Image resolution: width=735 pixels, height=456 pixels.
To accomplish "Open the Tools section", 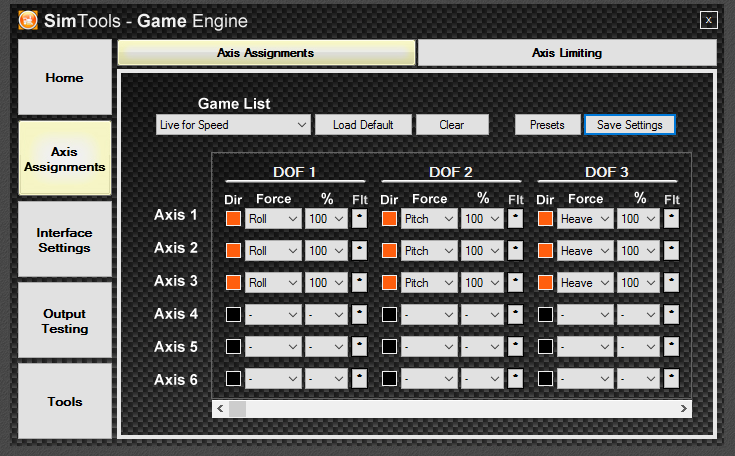I will [x=65, y=402].
